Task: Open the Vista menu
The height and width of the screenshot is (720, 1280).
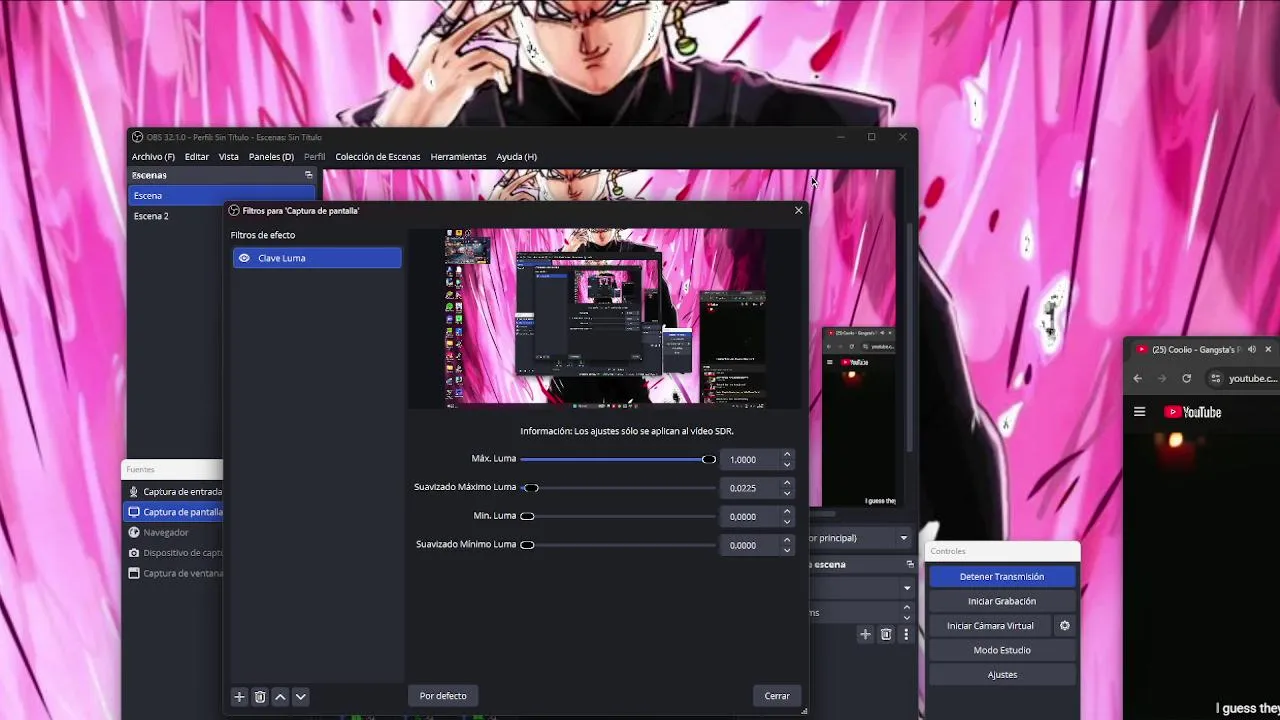Action: click(229, 157)
